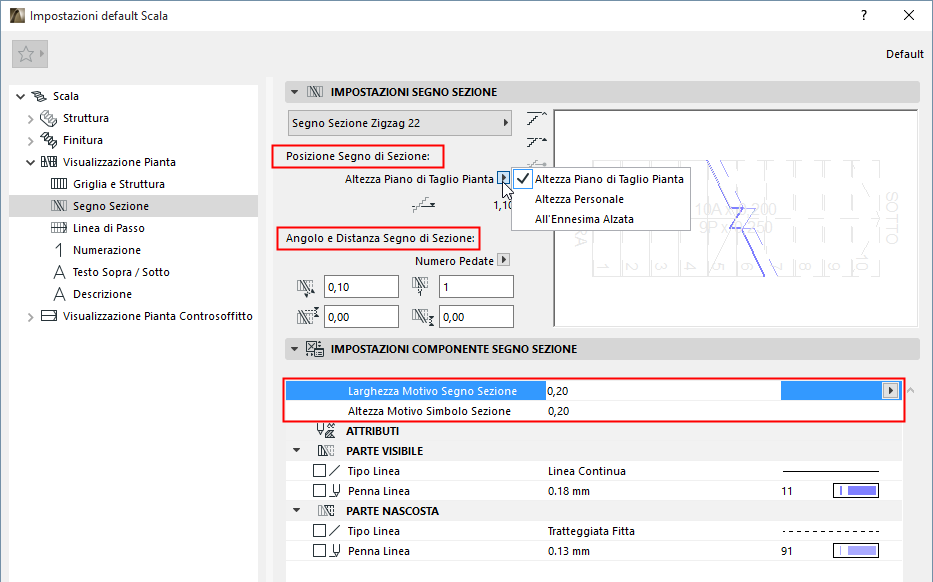933x582 pixels.
Task: Collapse the Impostazioni Segno Sezione panel
Action: click(x=294, y=92)
